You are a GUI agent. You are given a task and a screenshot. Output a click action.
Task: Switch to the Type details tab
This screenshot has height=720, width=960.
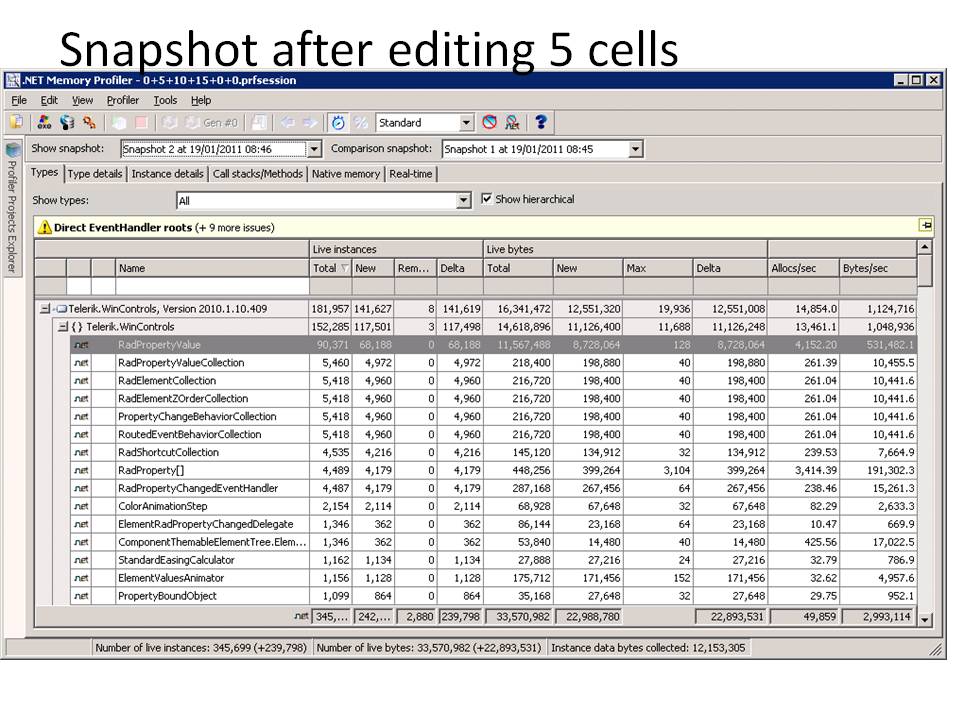pyautogui.click(x=95, y=174)
